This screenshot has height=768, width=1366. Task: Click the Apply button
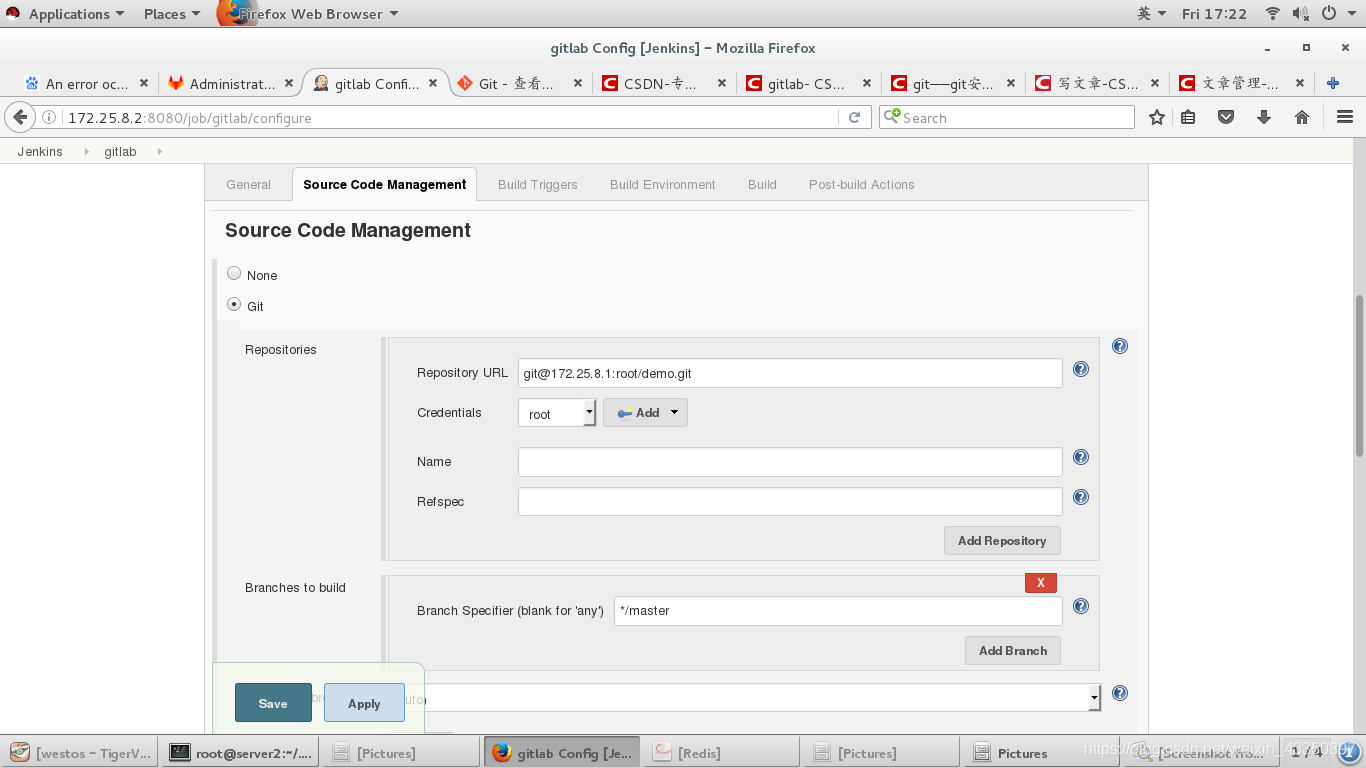point(364,703)
